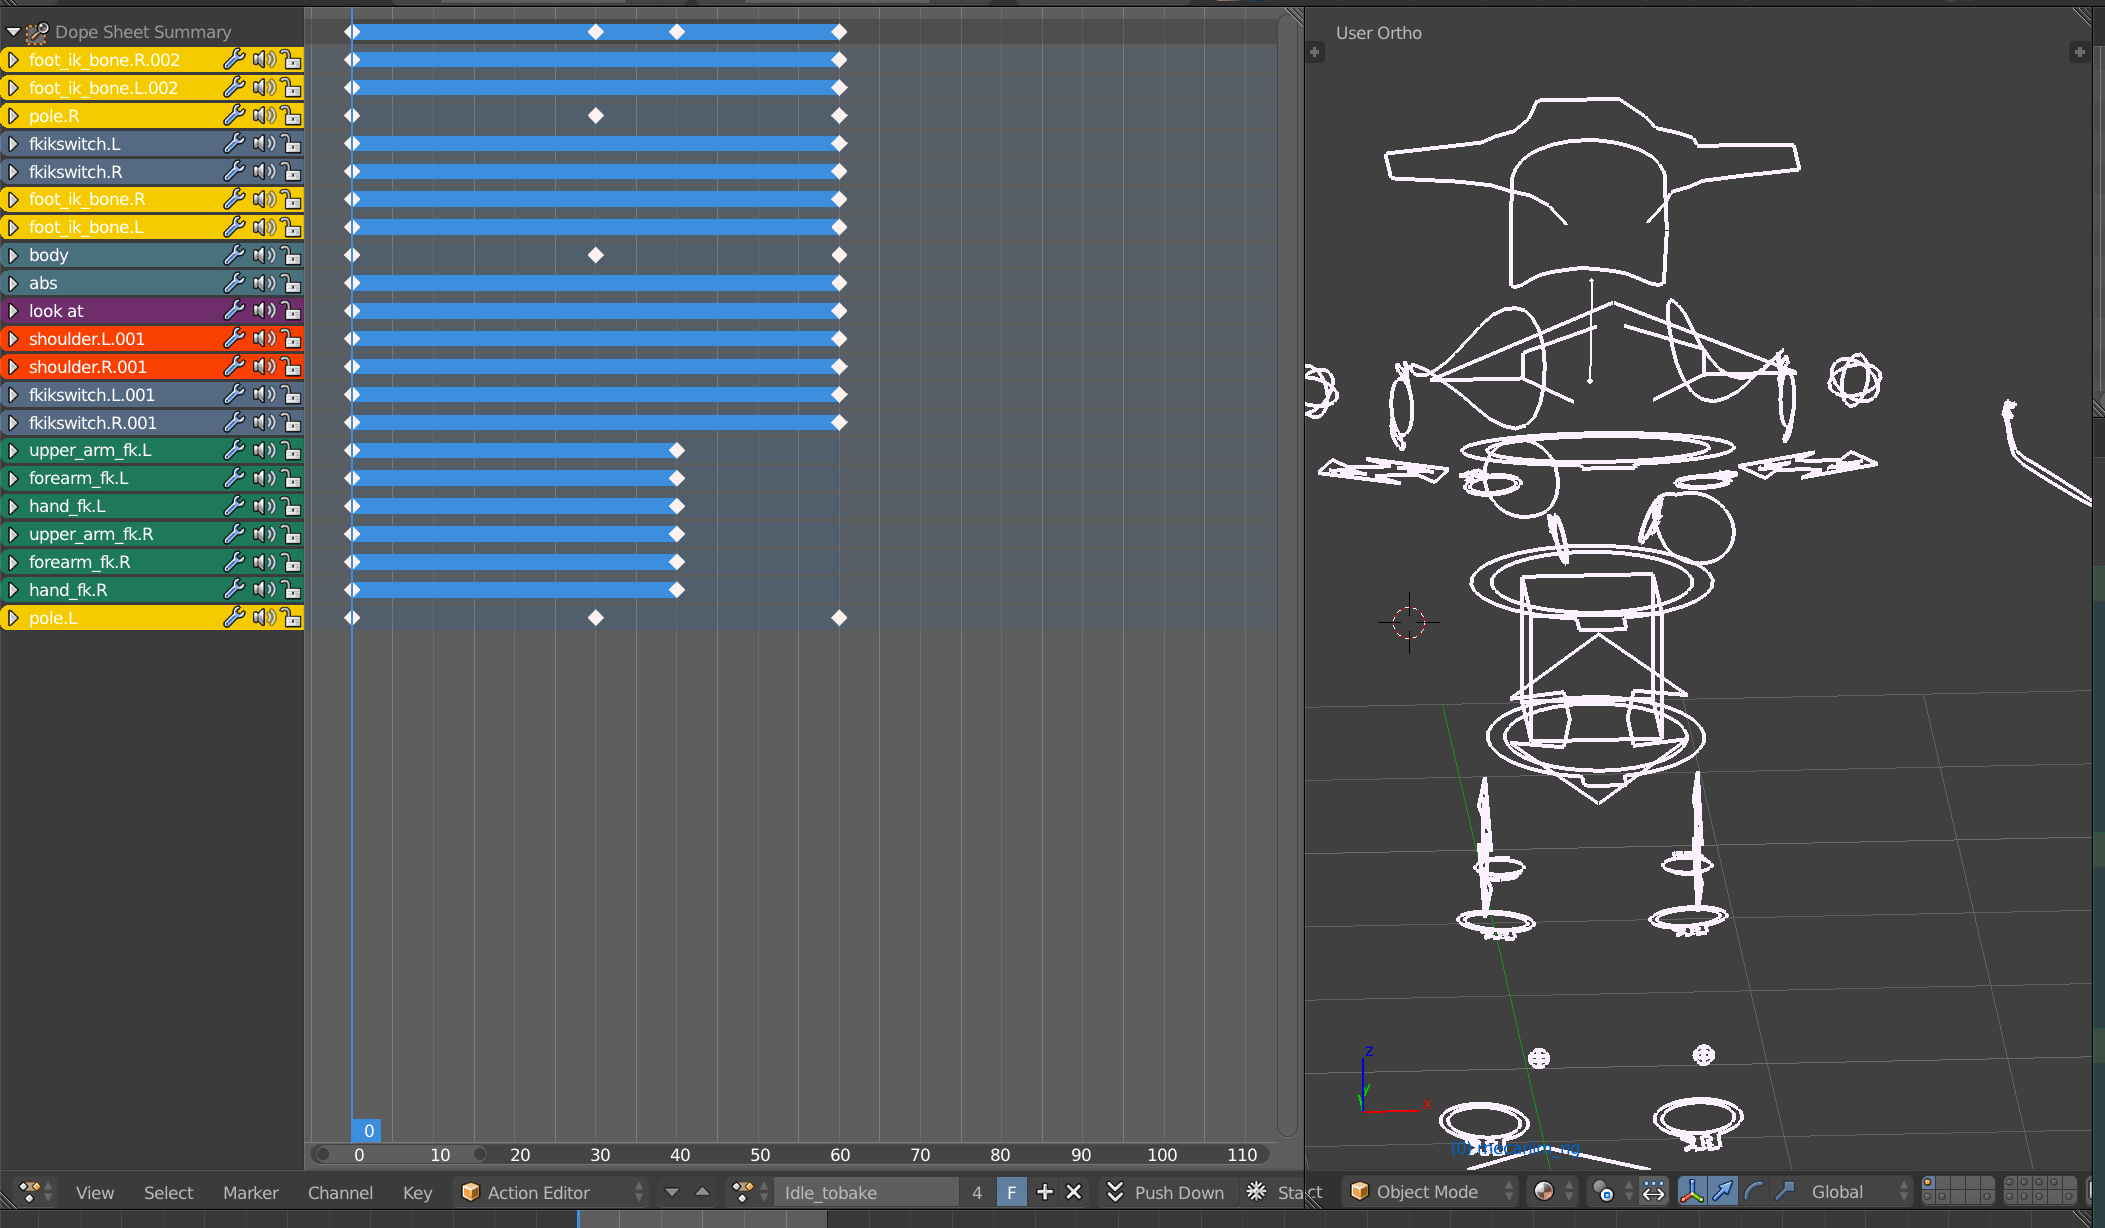The image size is (2105, 1228).
Task: Toggle the 3D manipulator widget on
Action: [1692, 1191]
